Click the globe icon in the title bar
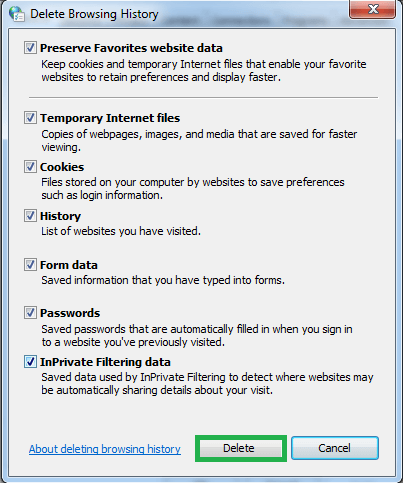The image size is (403, 483). click(x=16, y=14)
